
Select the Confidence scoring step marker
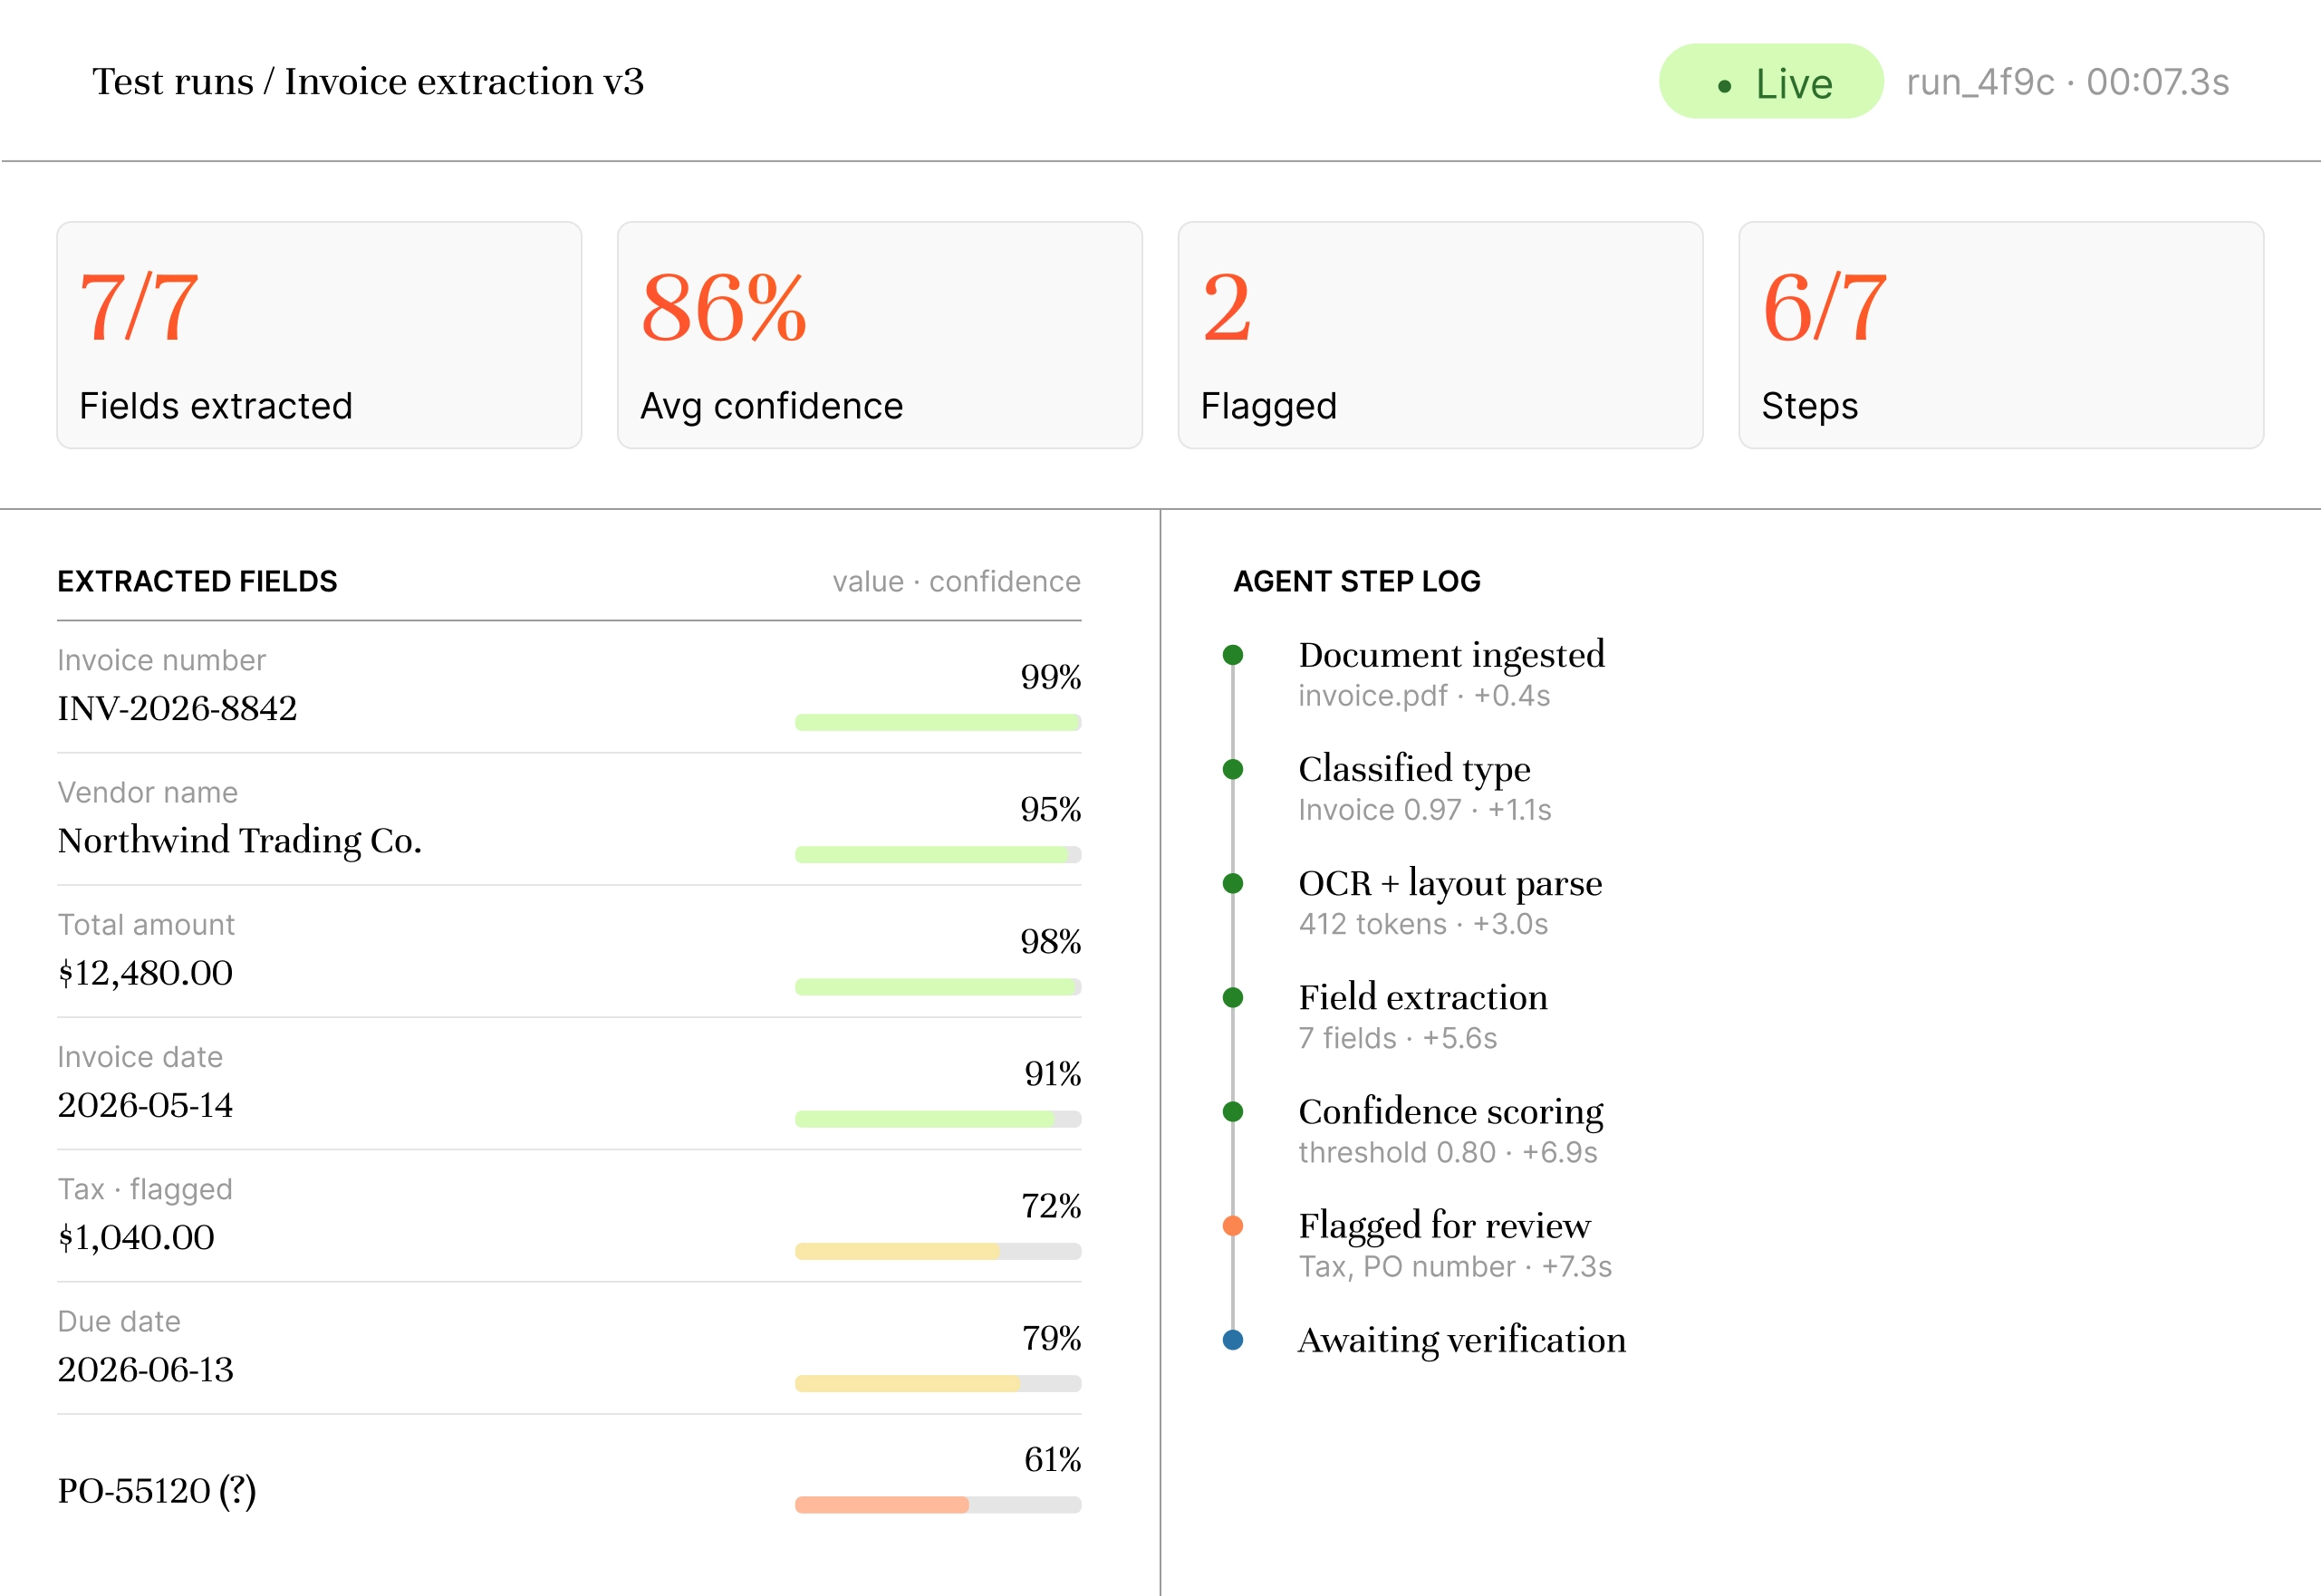[1233, 1111]
